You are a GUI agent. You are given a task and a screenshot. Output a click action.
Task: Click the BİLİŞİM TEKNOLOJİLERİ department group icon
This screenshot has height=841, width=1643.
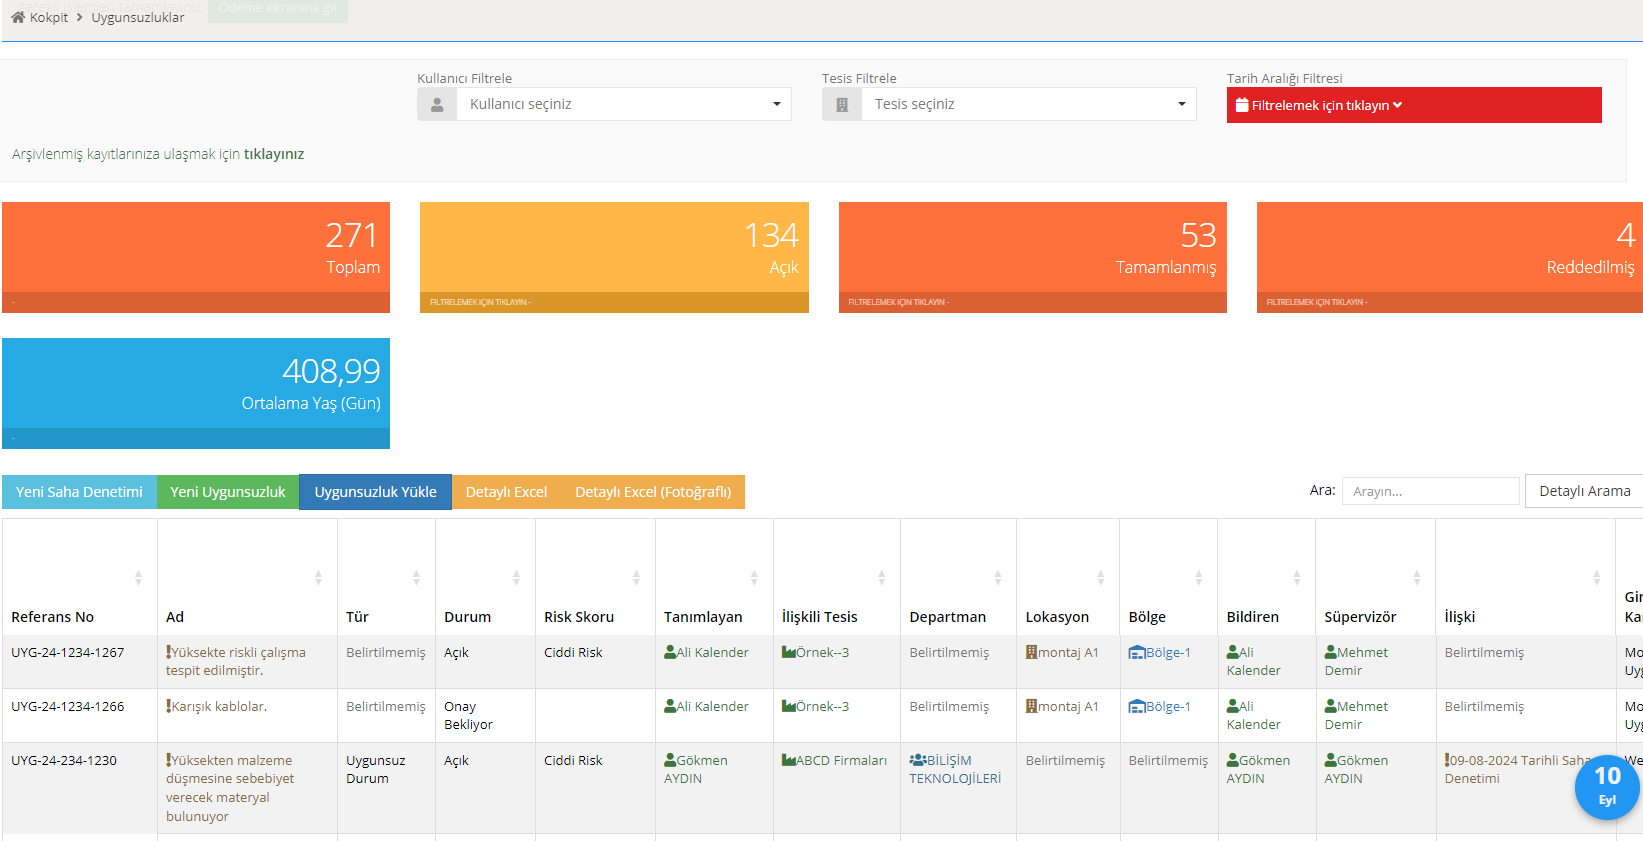917,761
